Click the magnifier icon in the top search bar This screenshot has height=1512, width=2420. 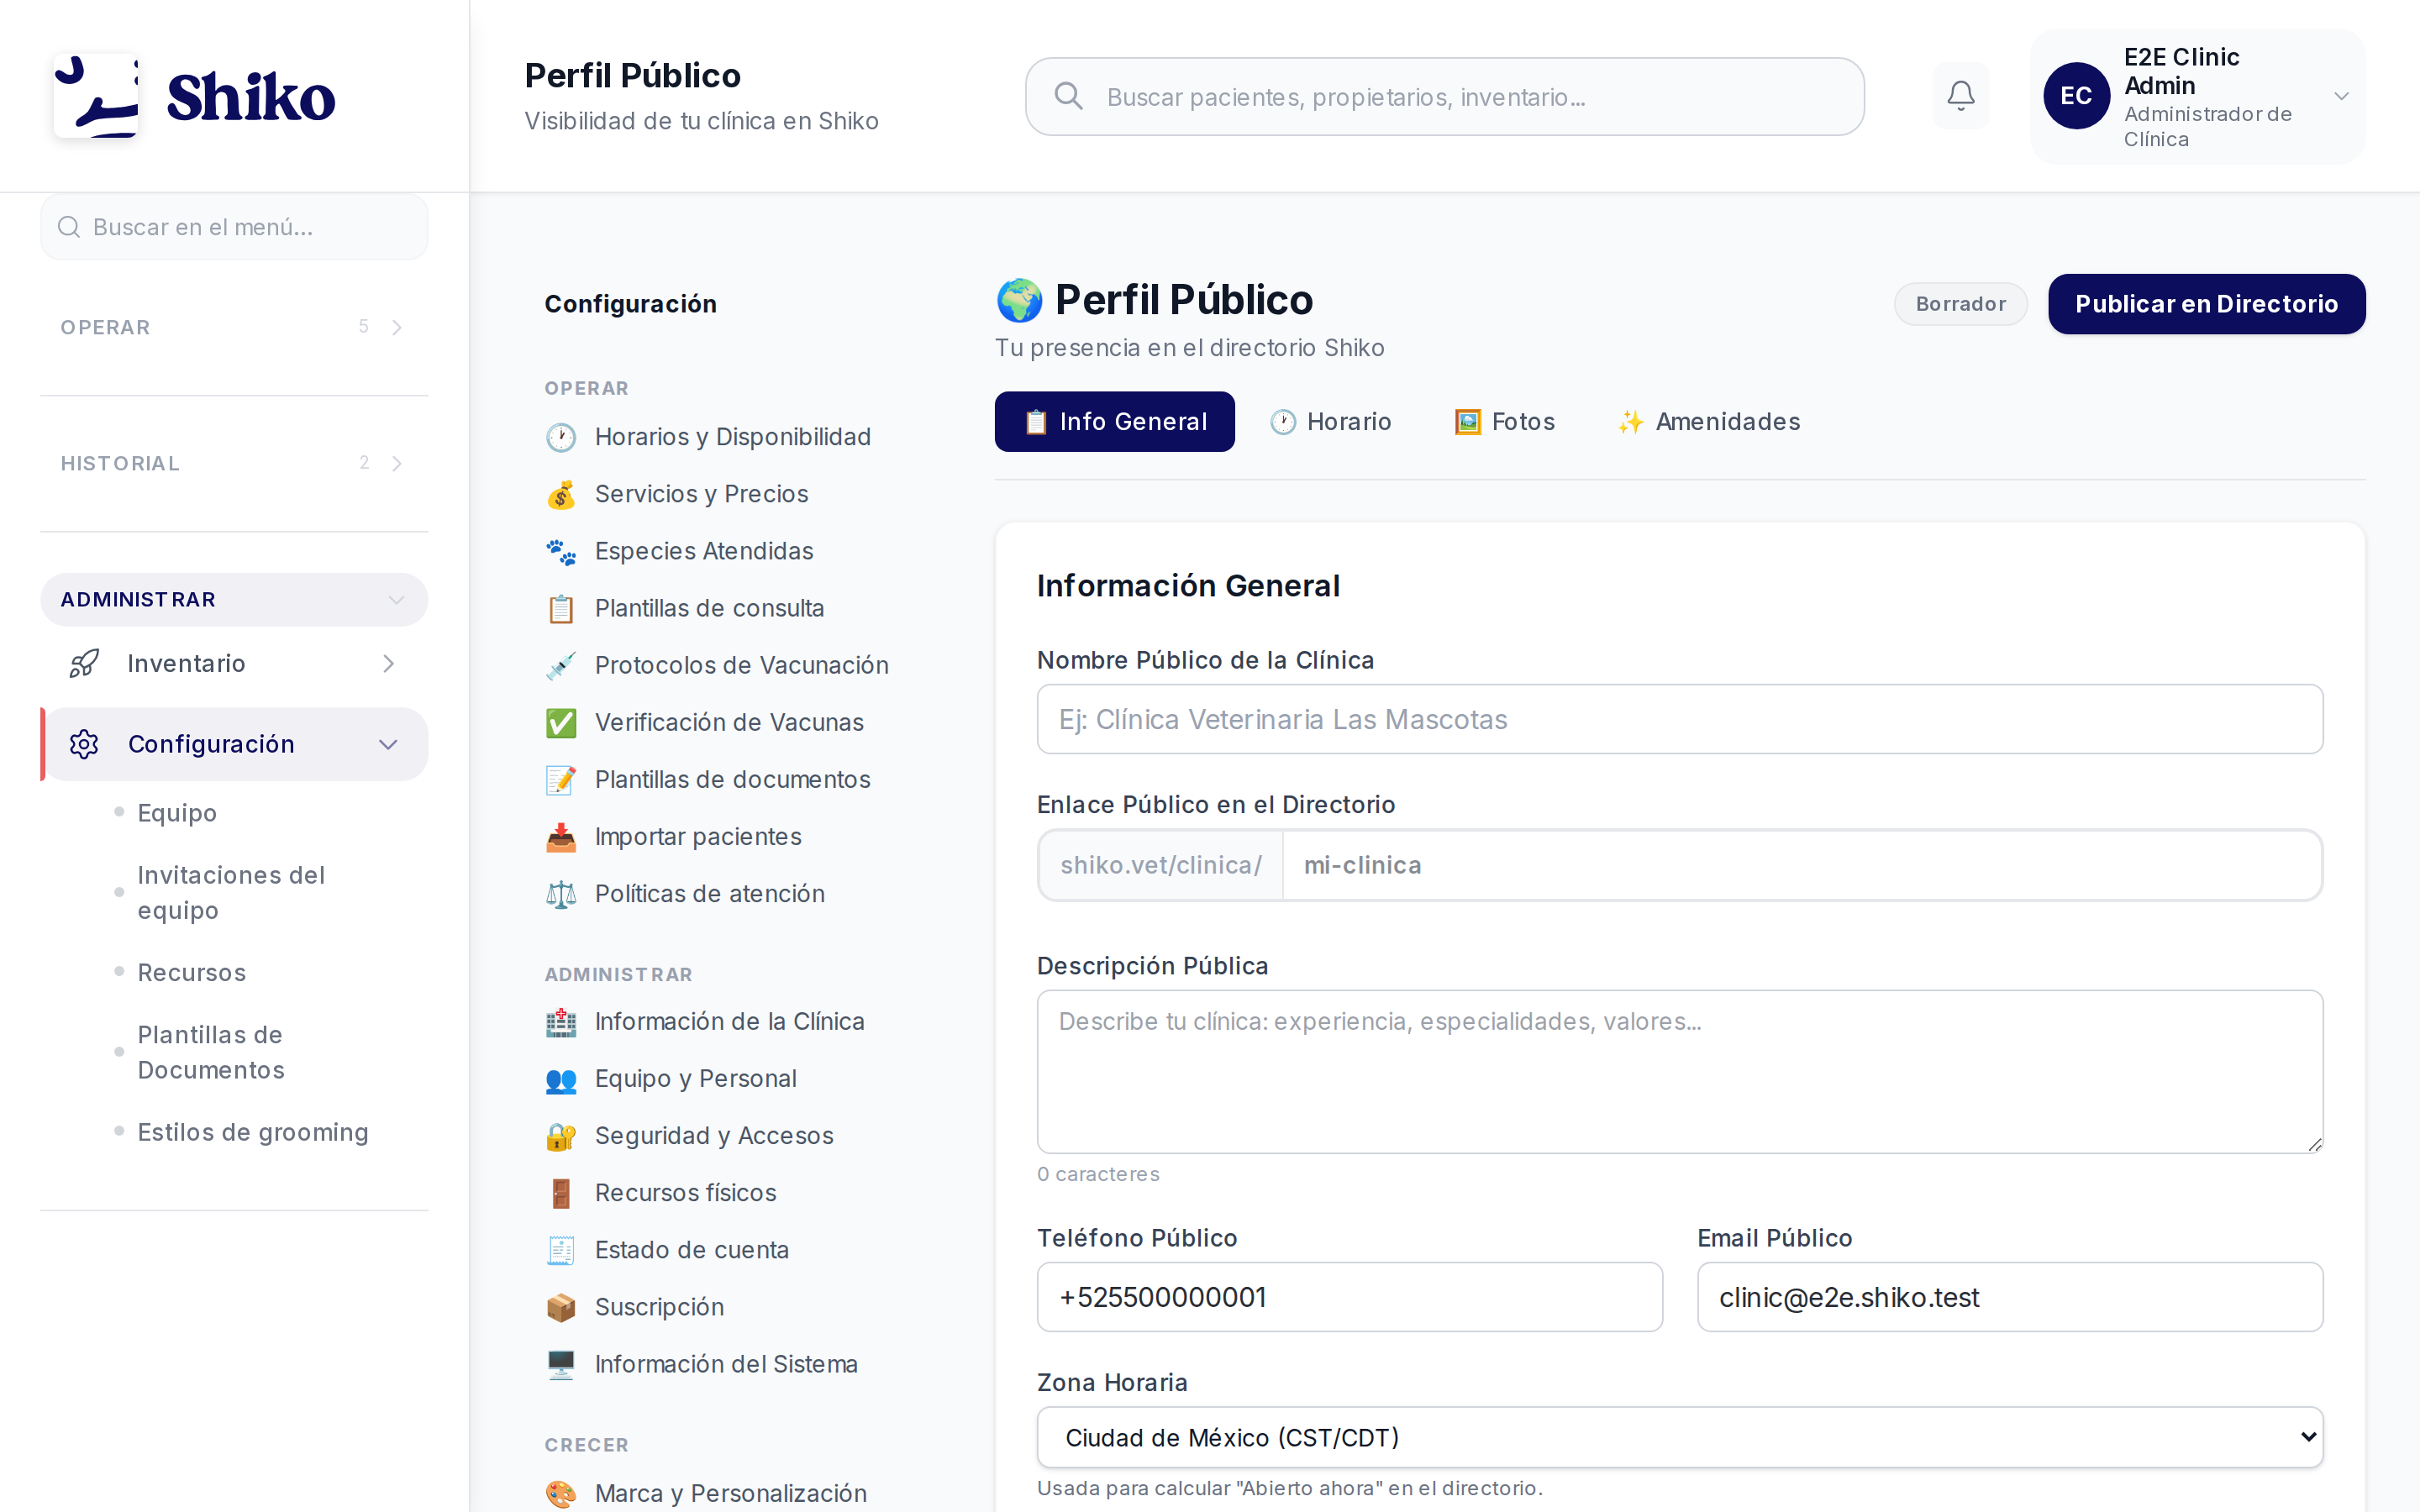tap(1069, 96)
